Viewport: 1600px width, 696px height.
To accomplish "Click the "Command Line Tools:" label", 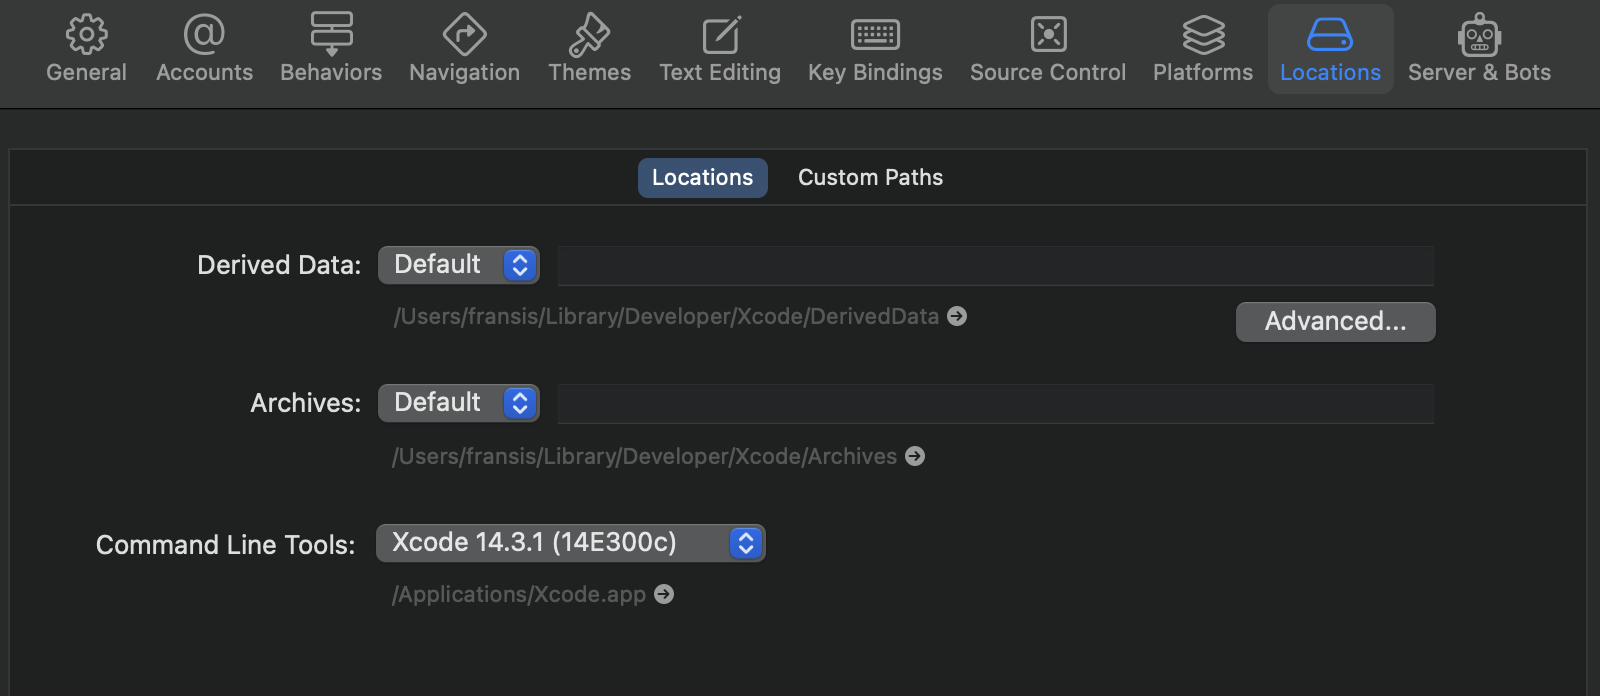I will (226, 545).
